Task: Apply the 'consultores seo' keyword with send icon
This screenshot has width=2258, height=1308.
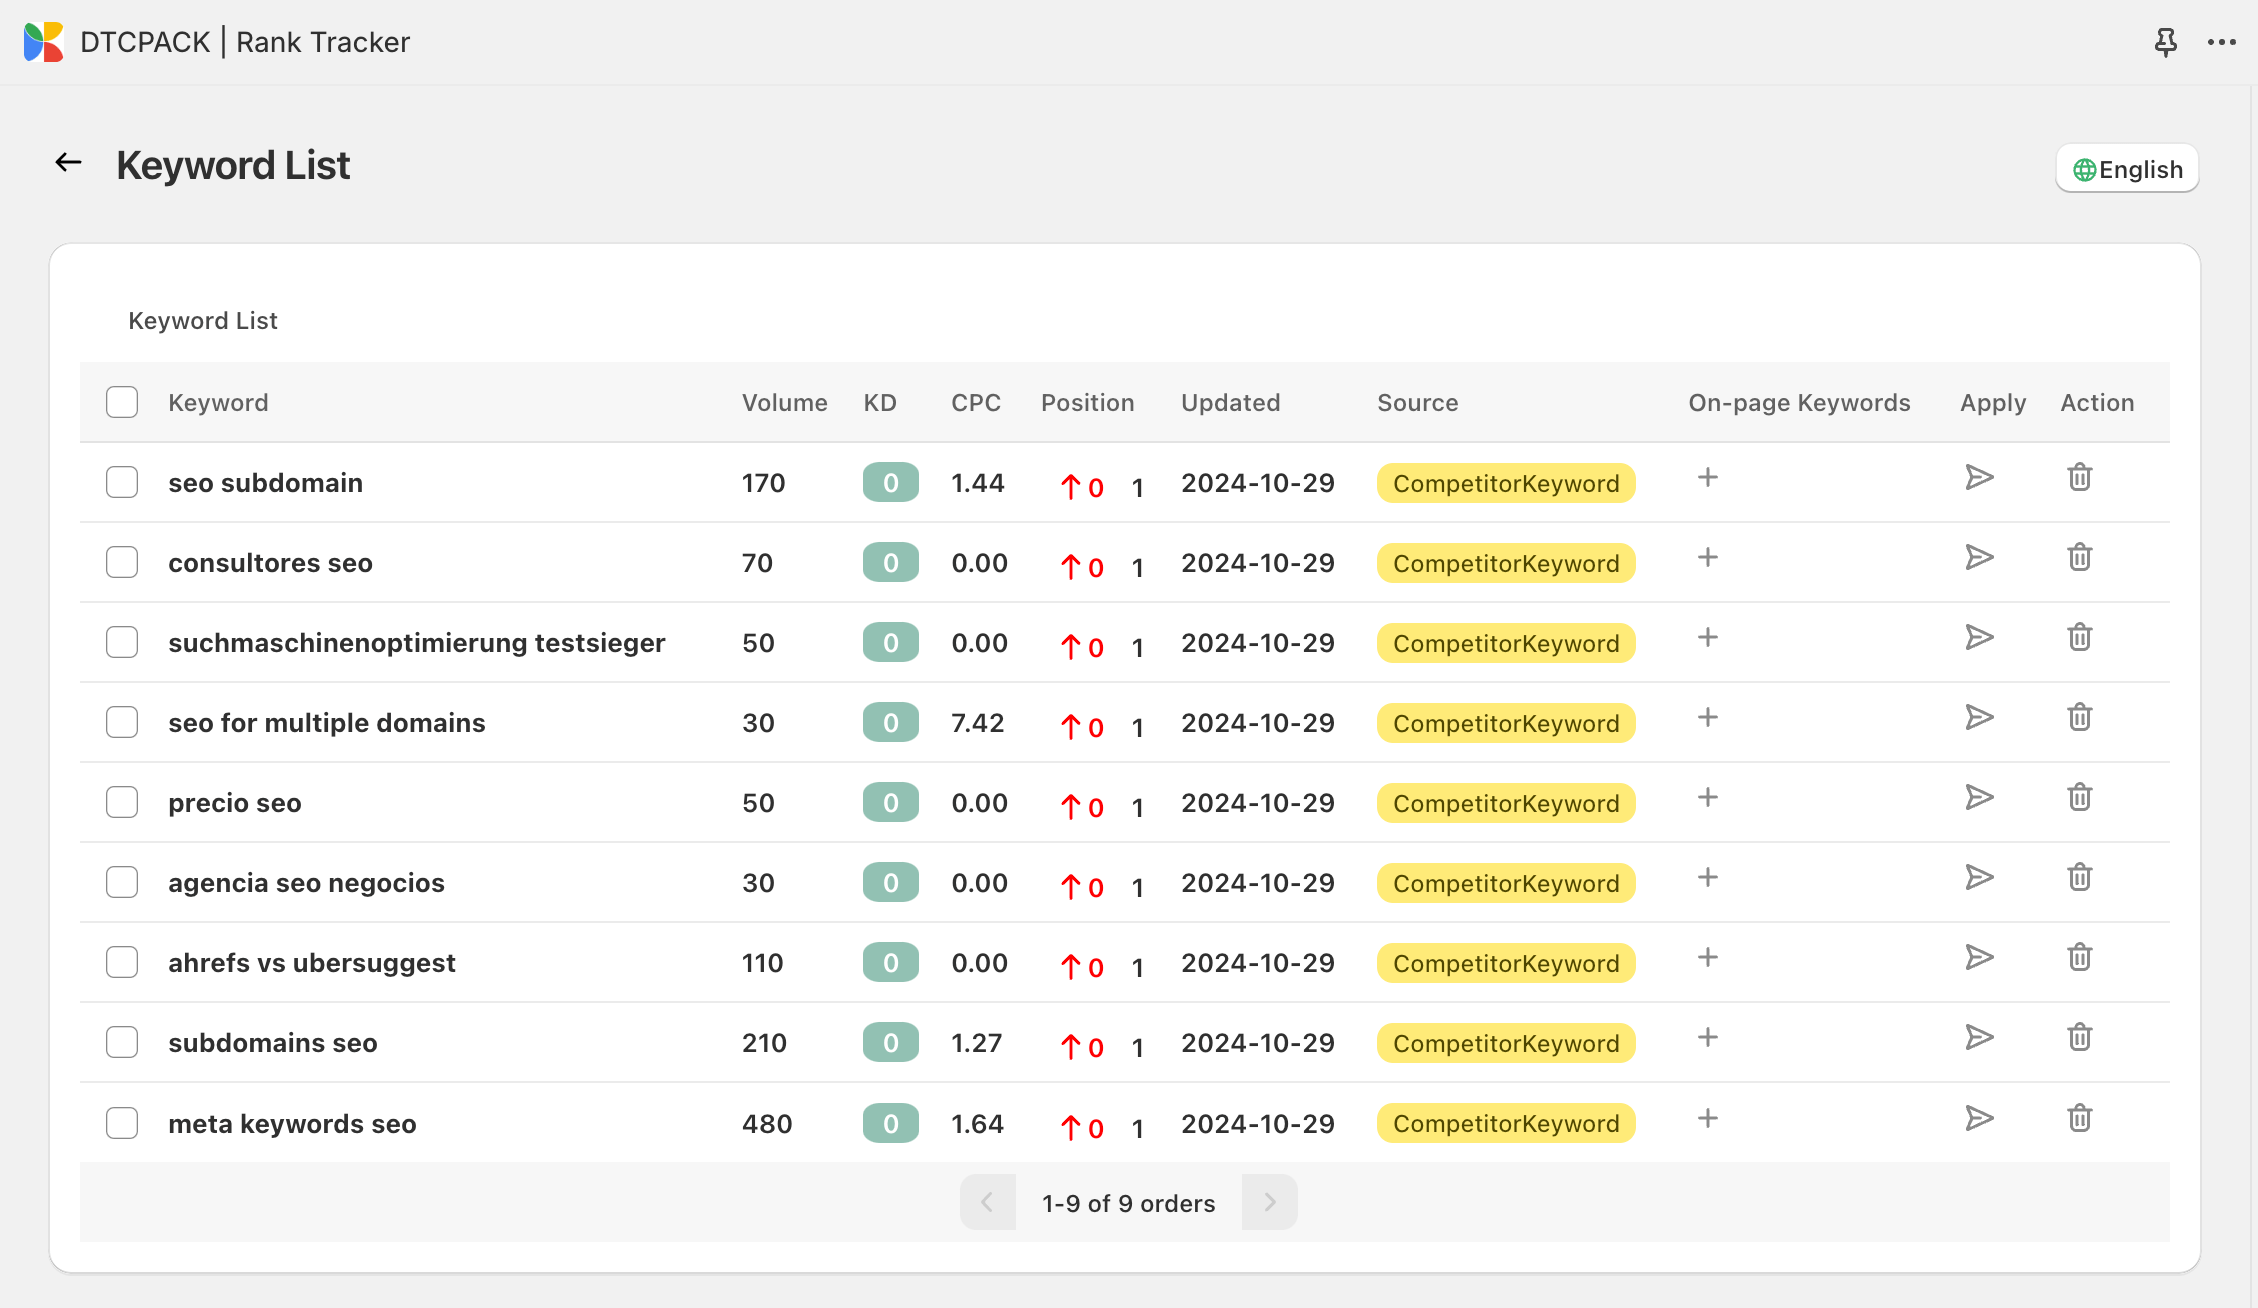Action: pyautogui.click(x=1978, y=558)
